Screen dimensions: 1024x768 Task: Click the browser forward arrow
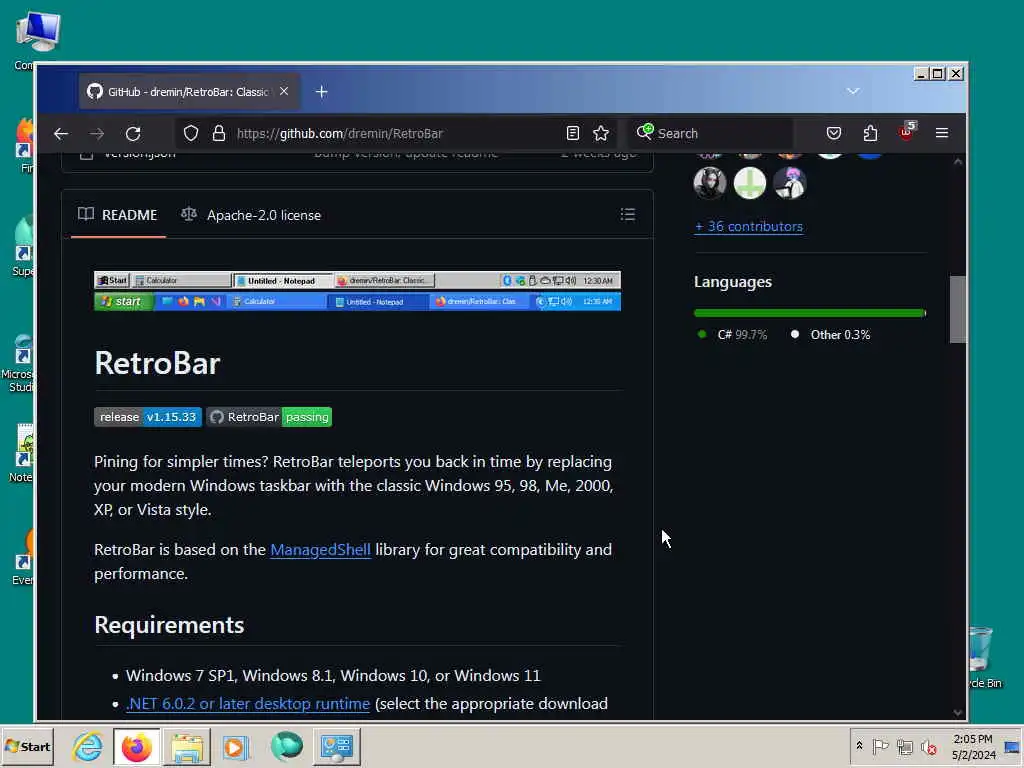coord(97,134)
